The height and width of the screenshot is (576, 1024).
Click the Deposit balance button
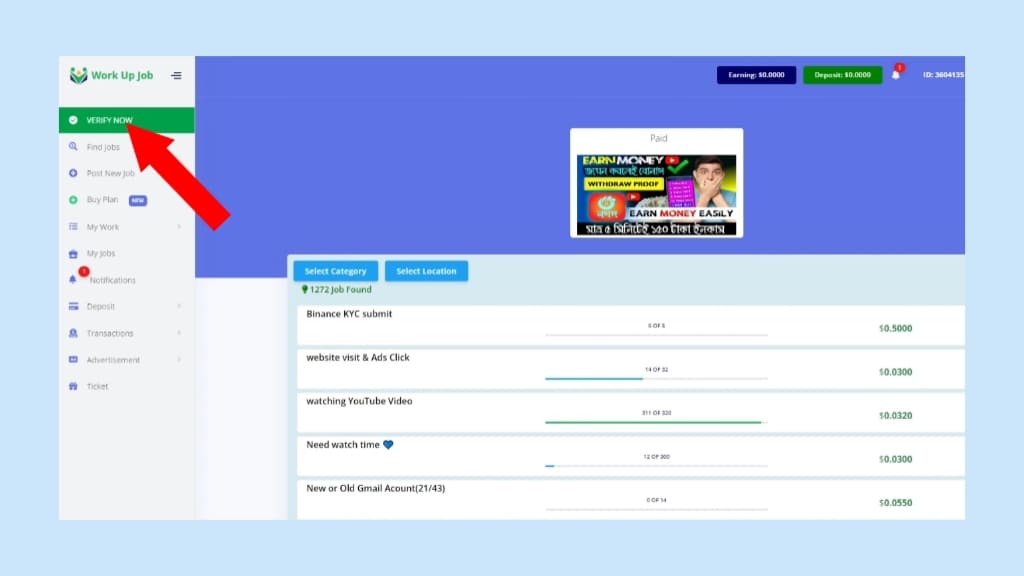(842, 75)
